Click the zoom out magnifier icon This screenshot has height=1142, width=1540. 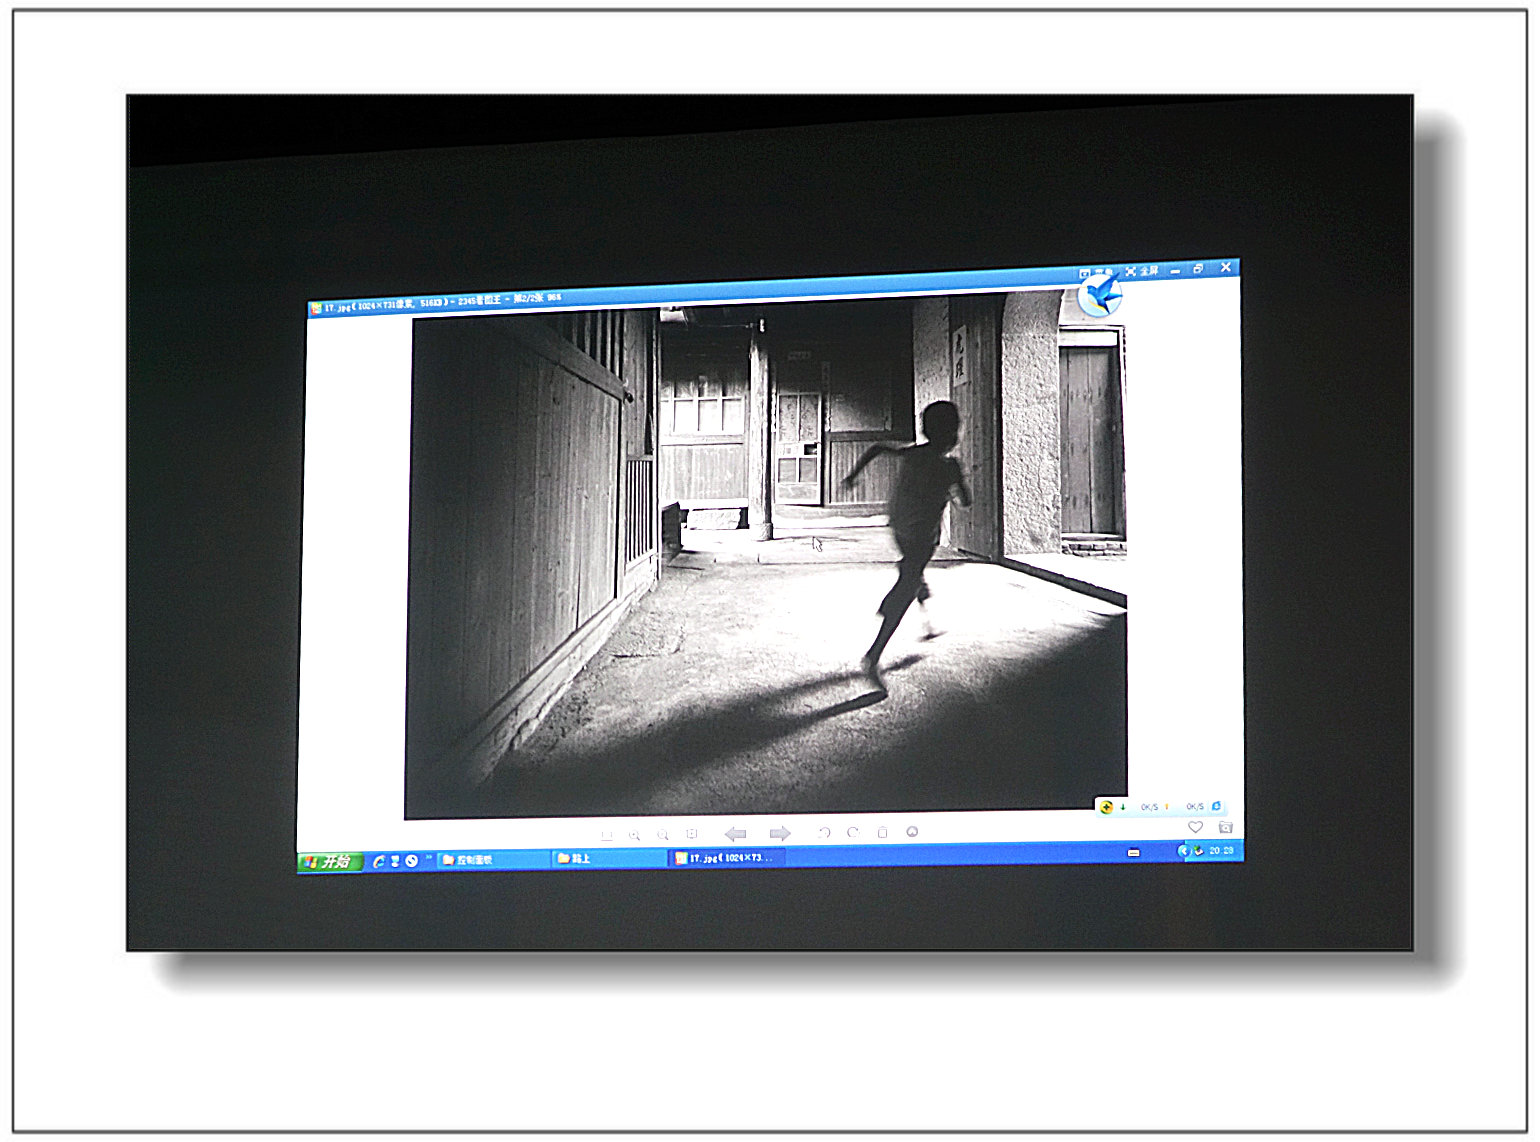[x=662, y=835]
